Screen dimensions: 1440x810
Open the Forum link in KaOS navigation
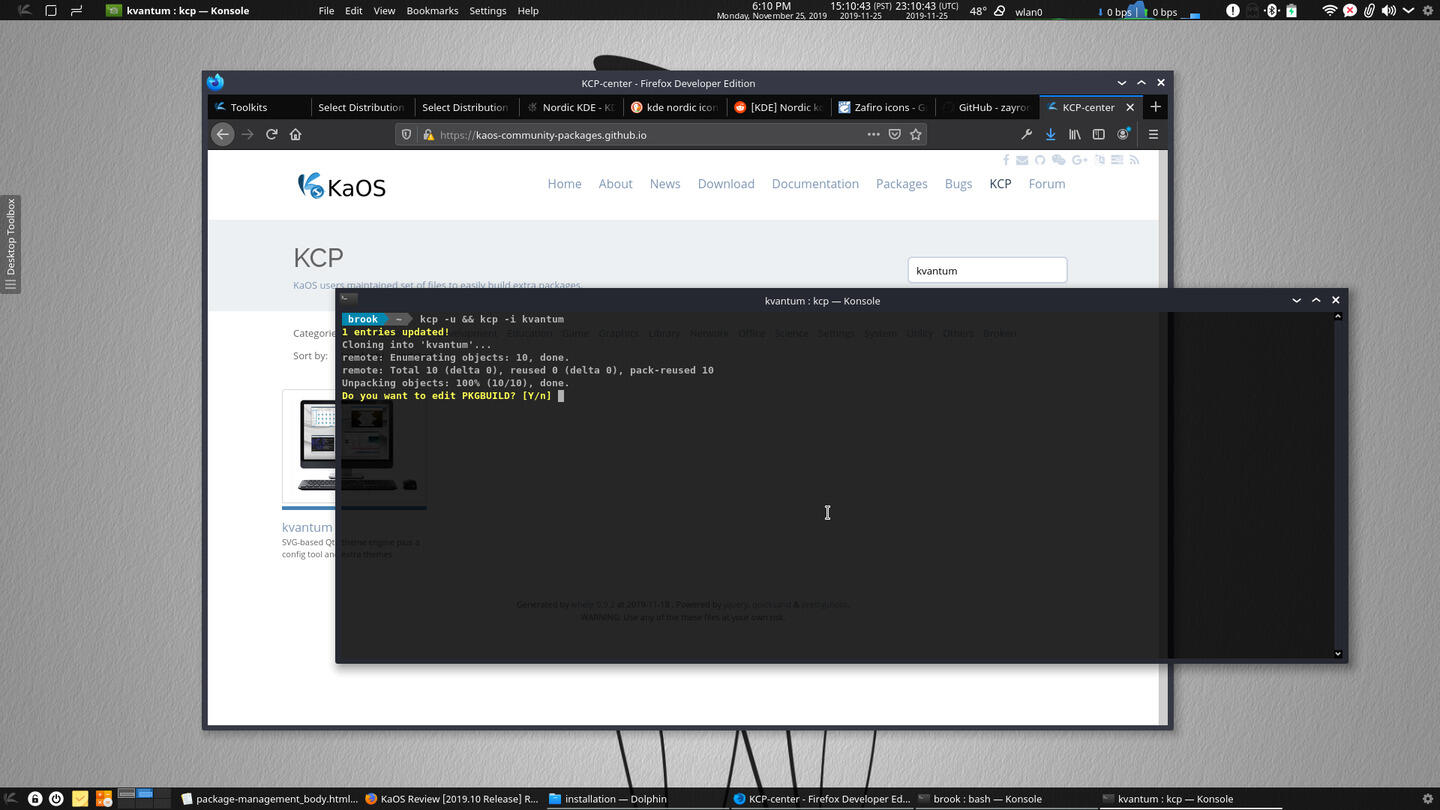pos(1047,184)
